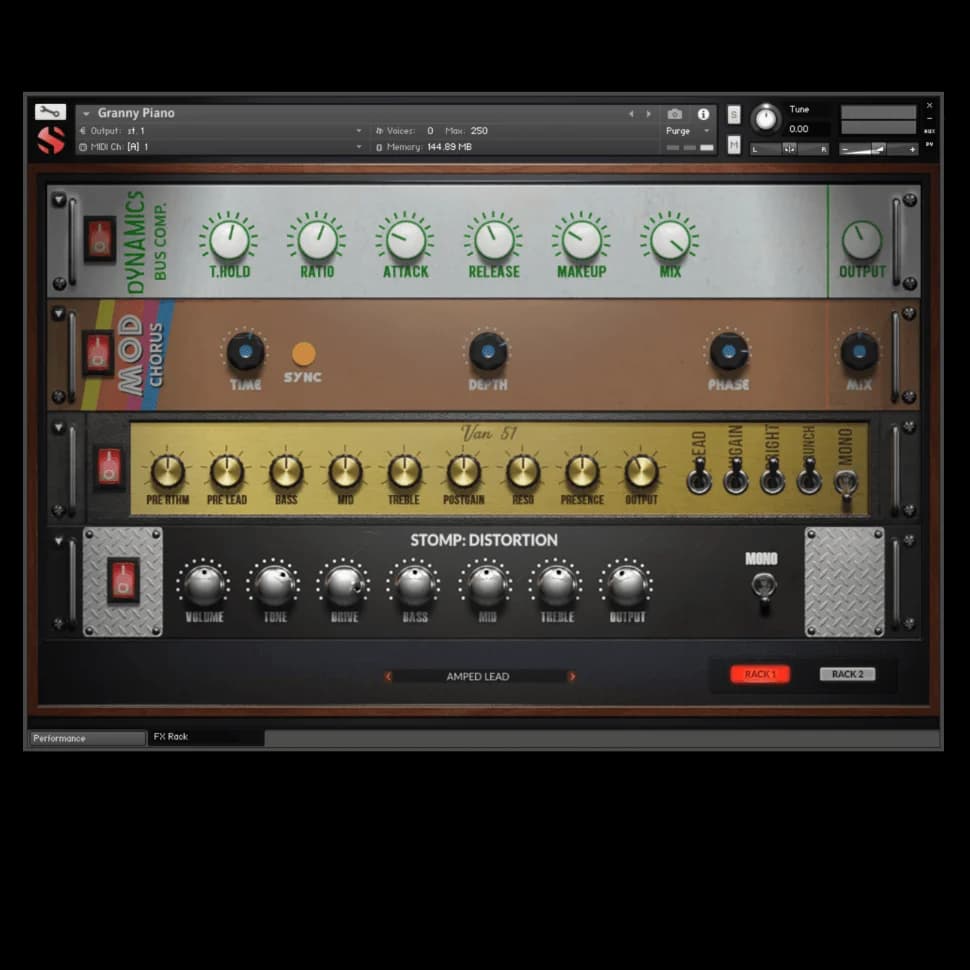Select next preset after AMPED LEAD
Image resolution: width=970 pixels, height=970 pixels.
[572, 677]
